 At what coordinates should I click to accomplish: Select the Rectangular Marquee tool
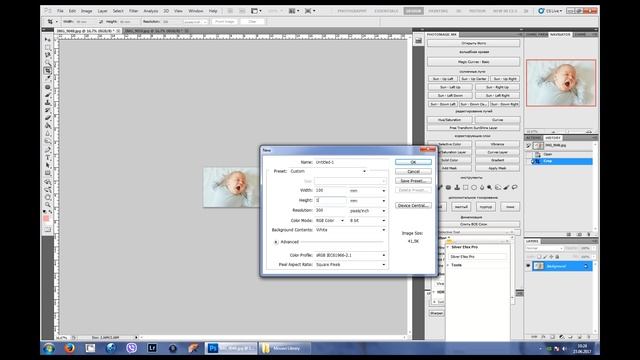48,47
